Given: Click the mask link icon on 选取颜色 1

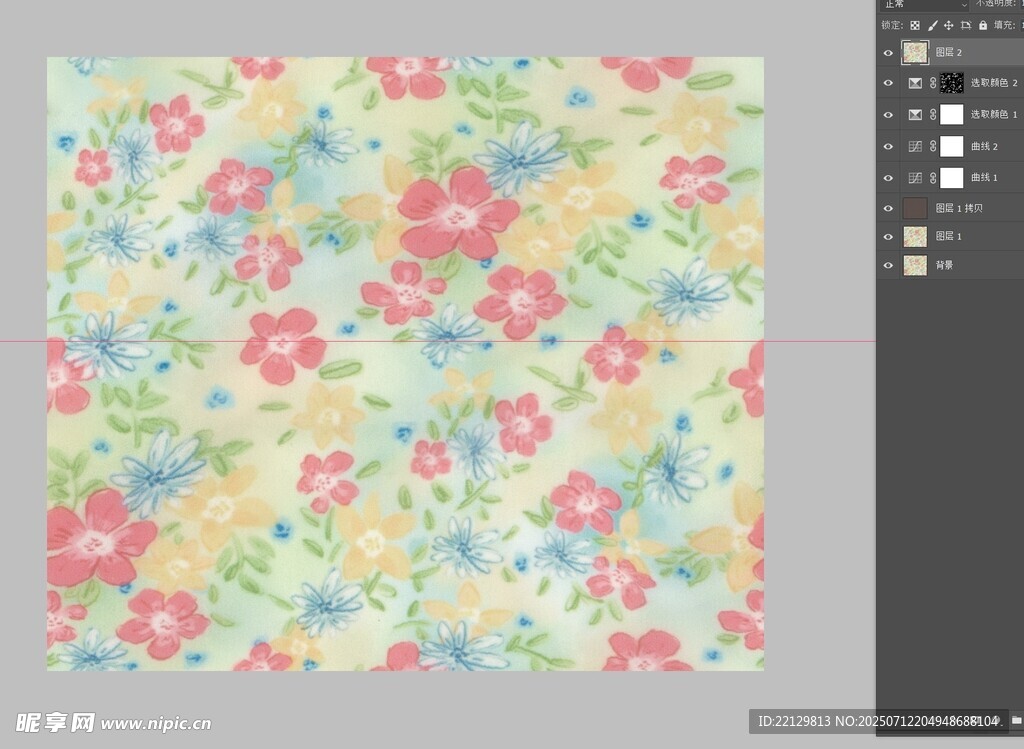Looking at the screenshot, I should coord(933,115).
